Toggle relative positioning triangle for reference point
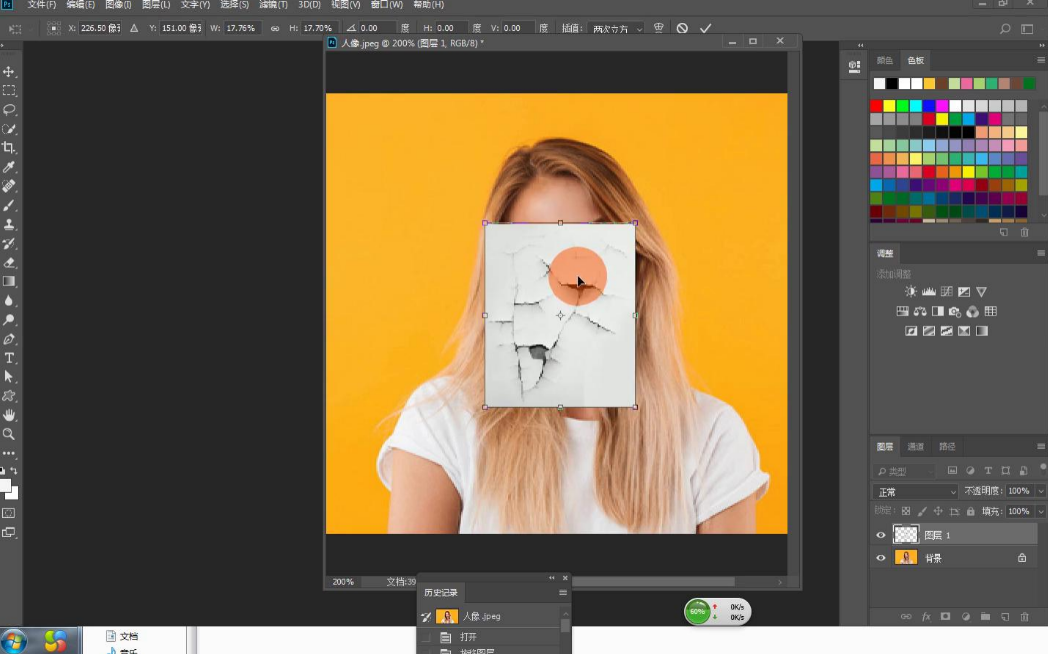Viewport: 1048px width, 654px height. pyautogui.click(x=134, y=28)
